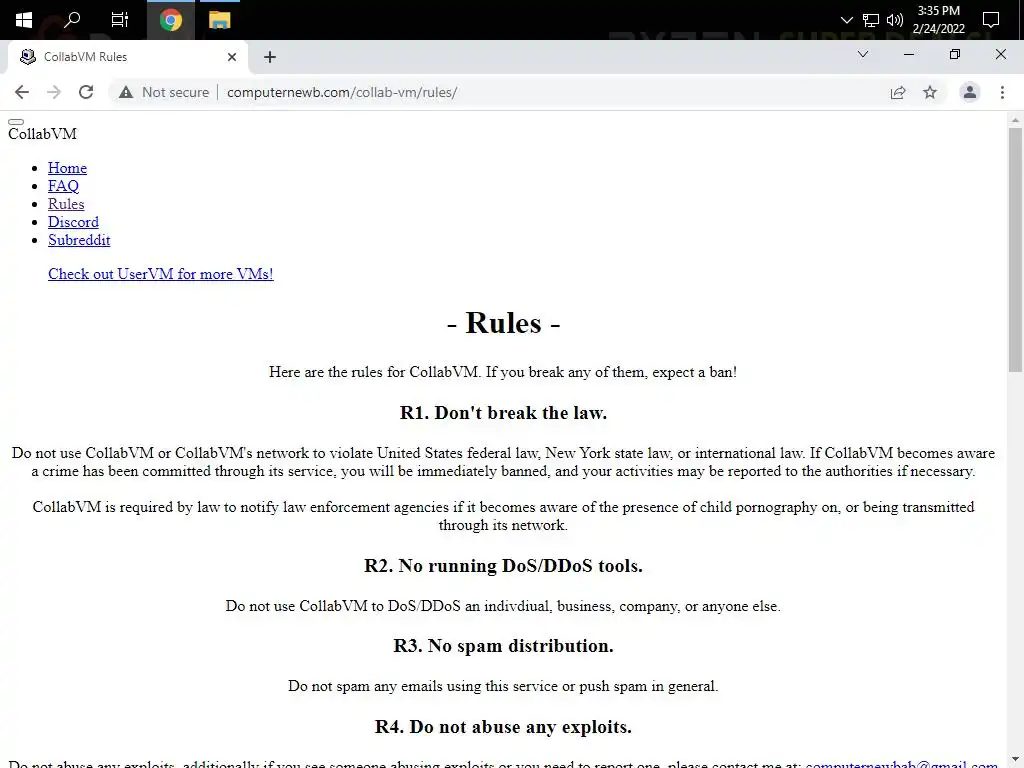Show hidden system tray icons chevron
Viewport: 1024px width, 768px height.
[847, 20]
